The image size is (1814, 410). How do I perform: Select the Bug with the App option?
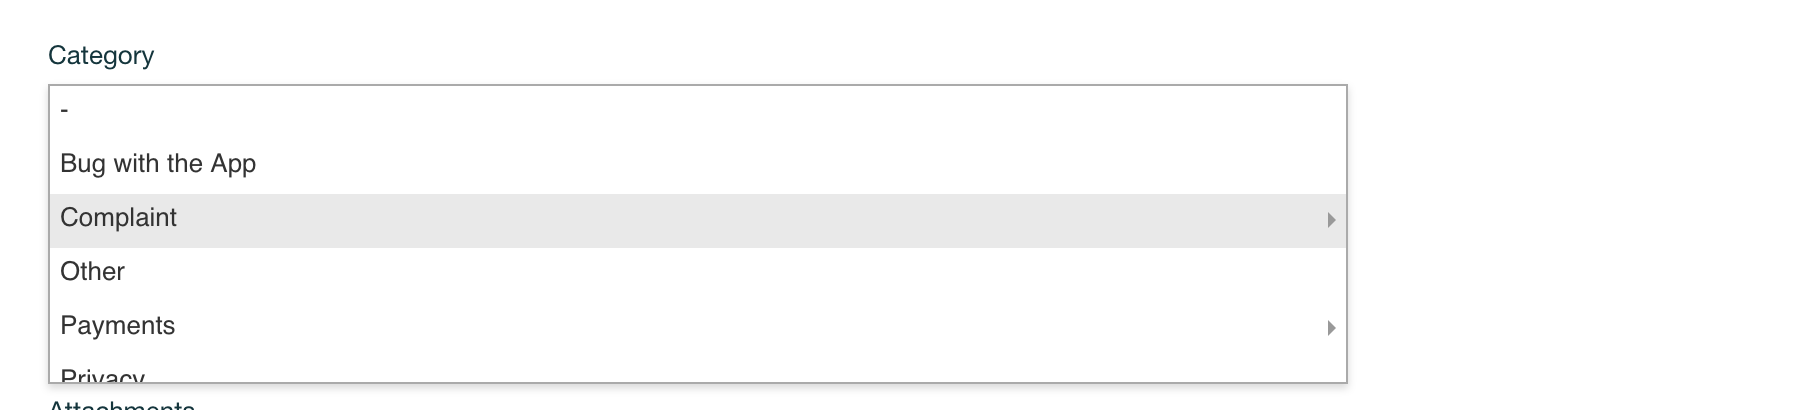tap(158, 164)
